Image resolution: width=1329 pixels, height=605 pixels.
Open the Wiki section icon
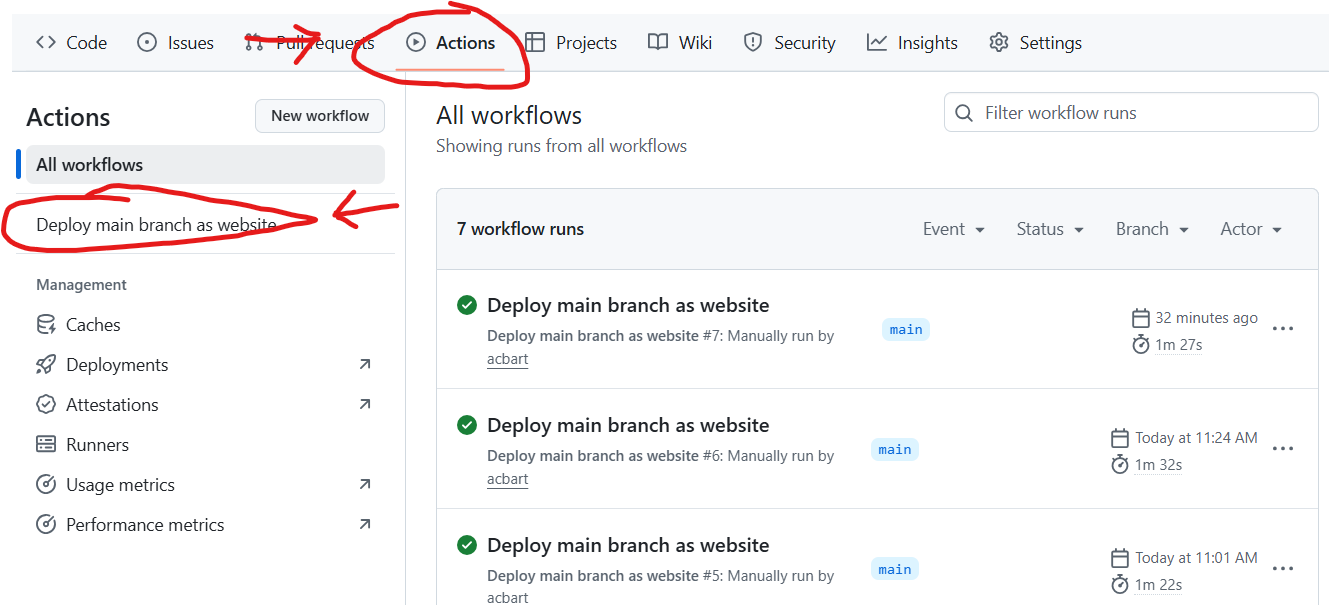(658, 42)
